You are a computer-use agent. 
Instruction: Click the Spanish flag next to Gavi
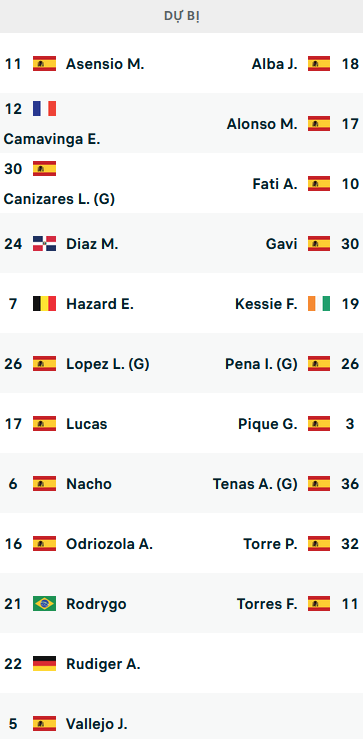[319, 244]
